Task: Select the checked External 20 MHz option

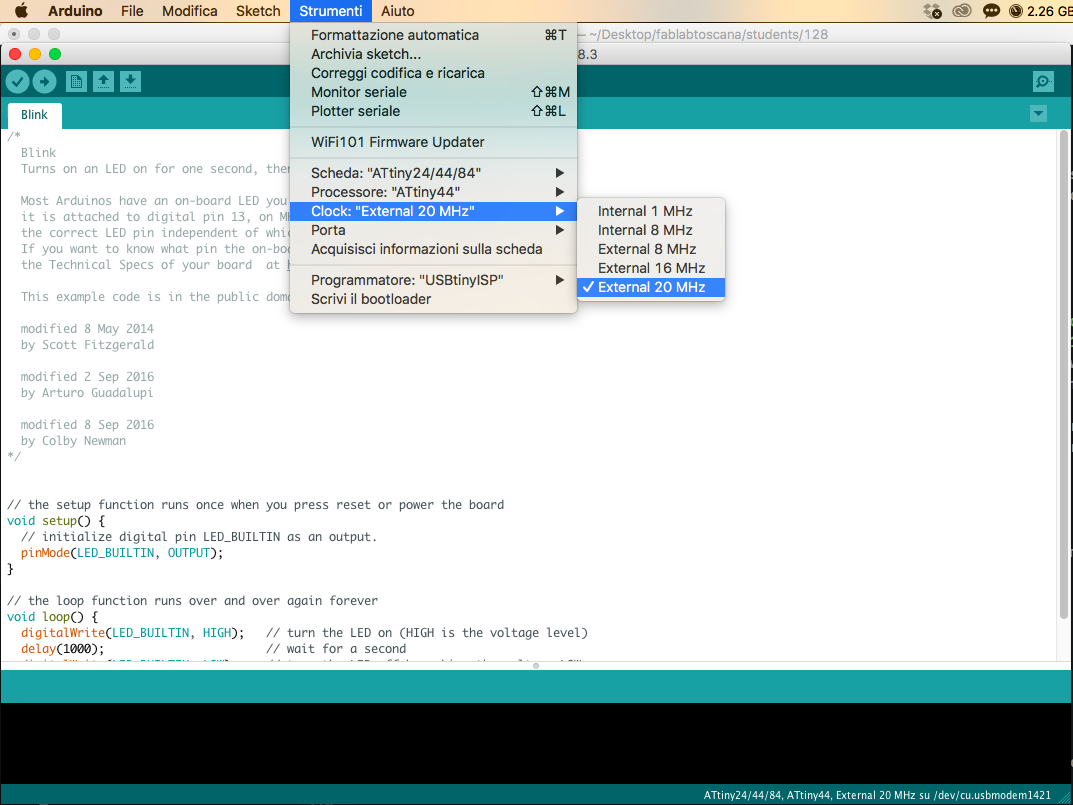Action: 651,288
